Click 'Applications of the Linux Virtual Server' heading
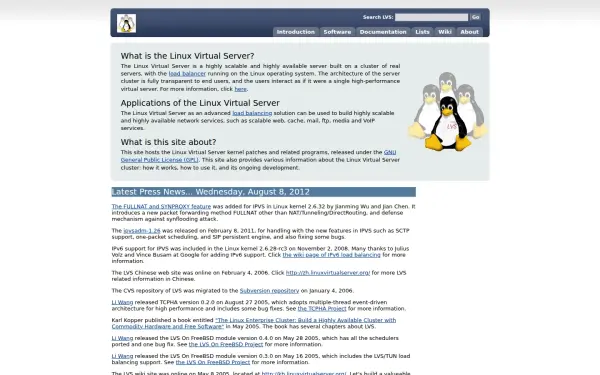600x375 pixels. tap(200, 103)
